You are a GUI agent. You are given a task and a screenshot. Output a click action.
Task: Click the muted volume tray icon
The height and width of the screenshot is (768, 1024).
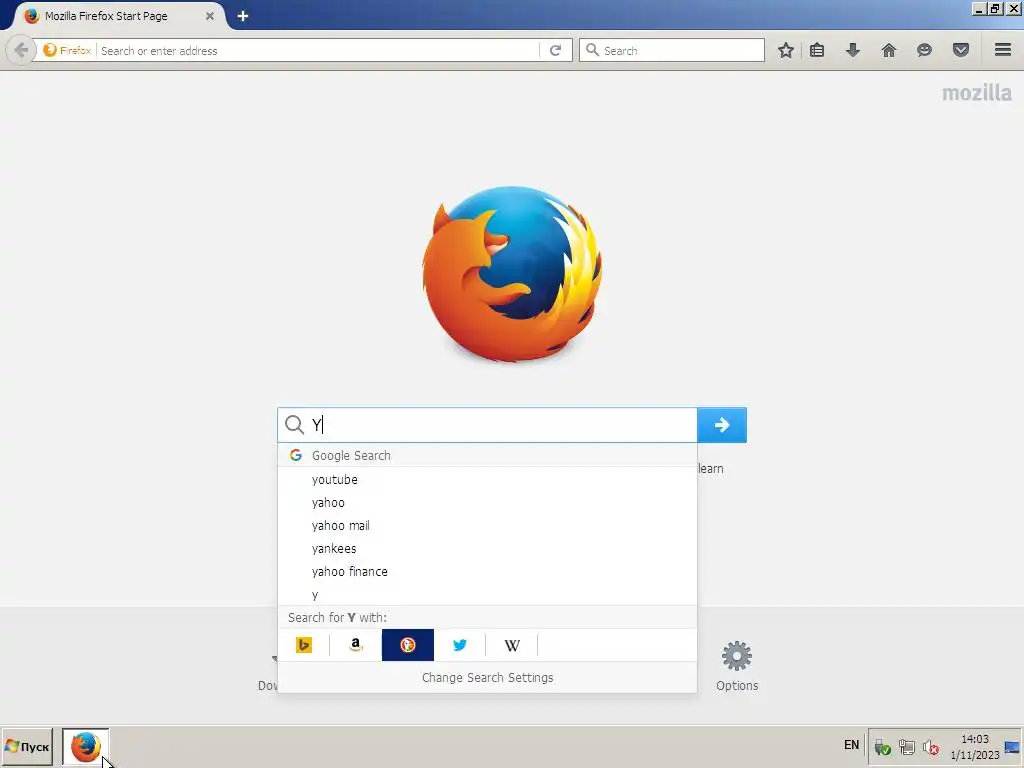click(931, 746)
